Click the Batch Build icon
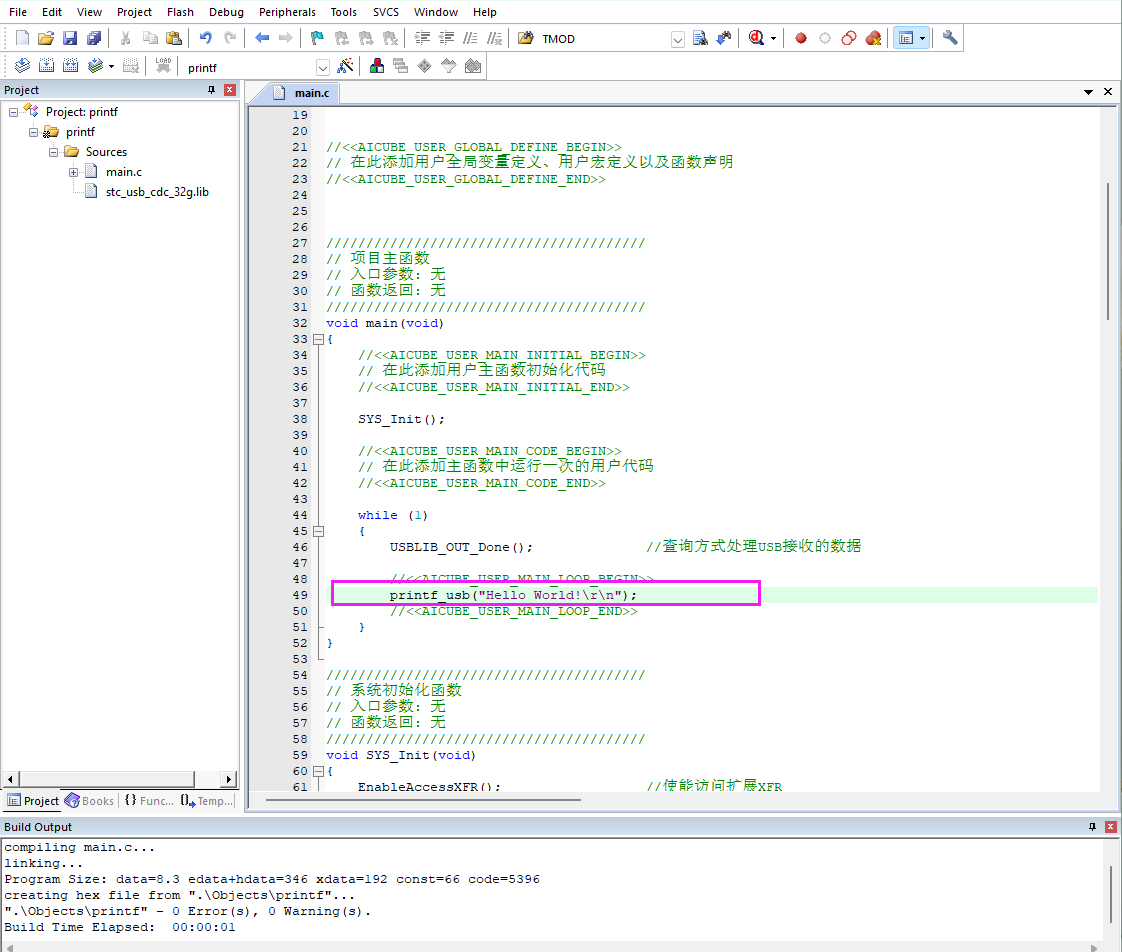The width and height of the screenshot is (1122, 952). pyautogui.click(x=94, y=67)
